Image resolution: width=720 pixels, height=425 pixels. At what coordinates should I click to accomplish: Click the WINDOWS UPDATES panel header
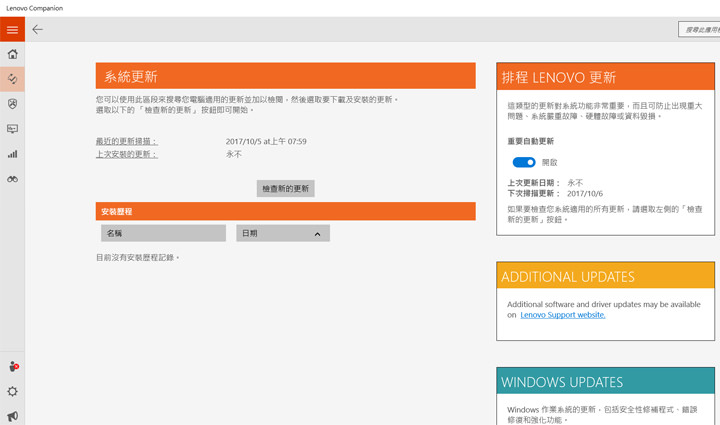(606, 382)
